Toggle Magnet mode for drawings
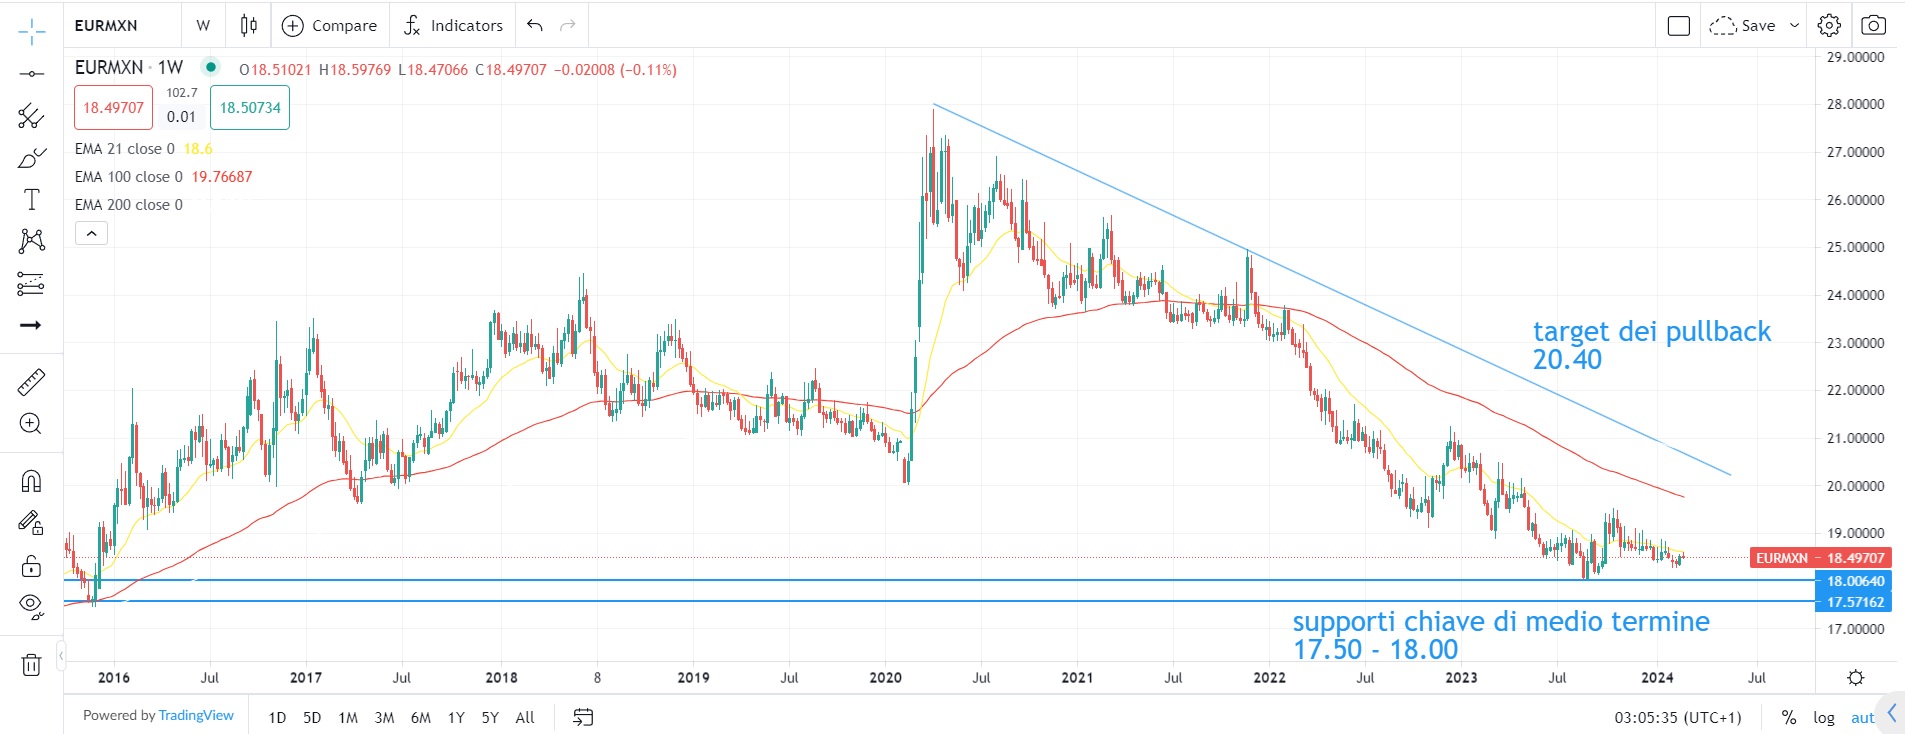 31,482
